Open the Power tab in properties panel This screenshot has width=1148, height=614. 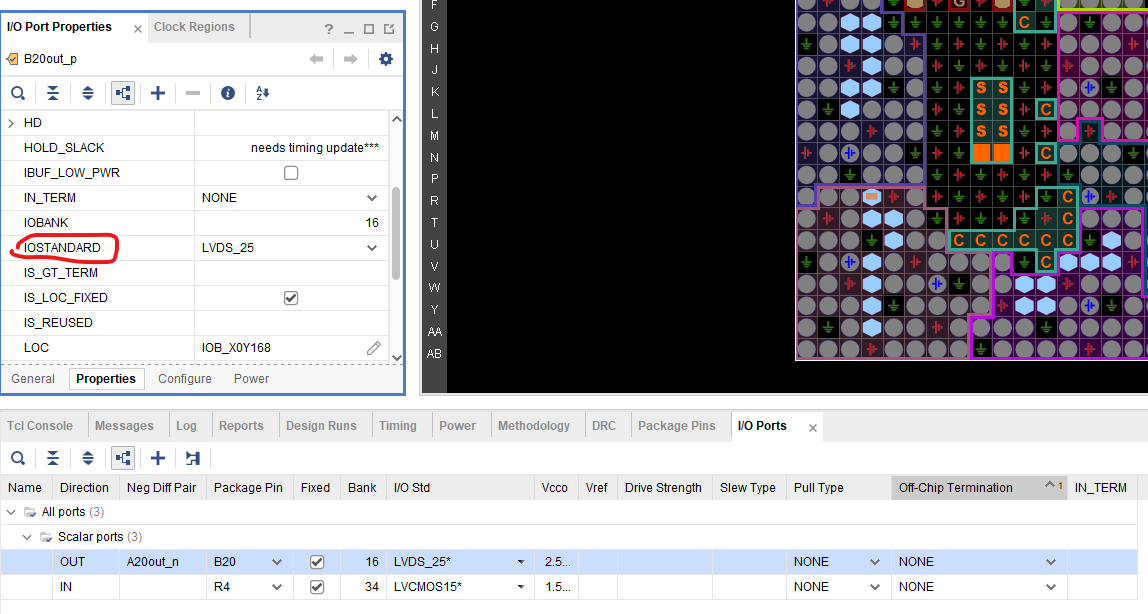251,378
